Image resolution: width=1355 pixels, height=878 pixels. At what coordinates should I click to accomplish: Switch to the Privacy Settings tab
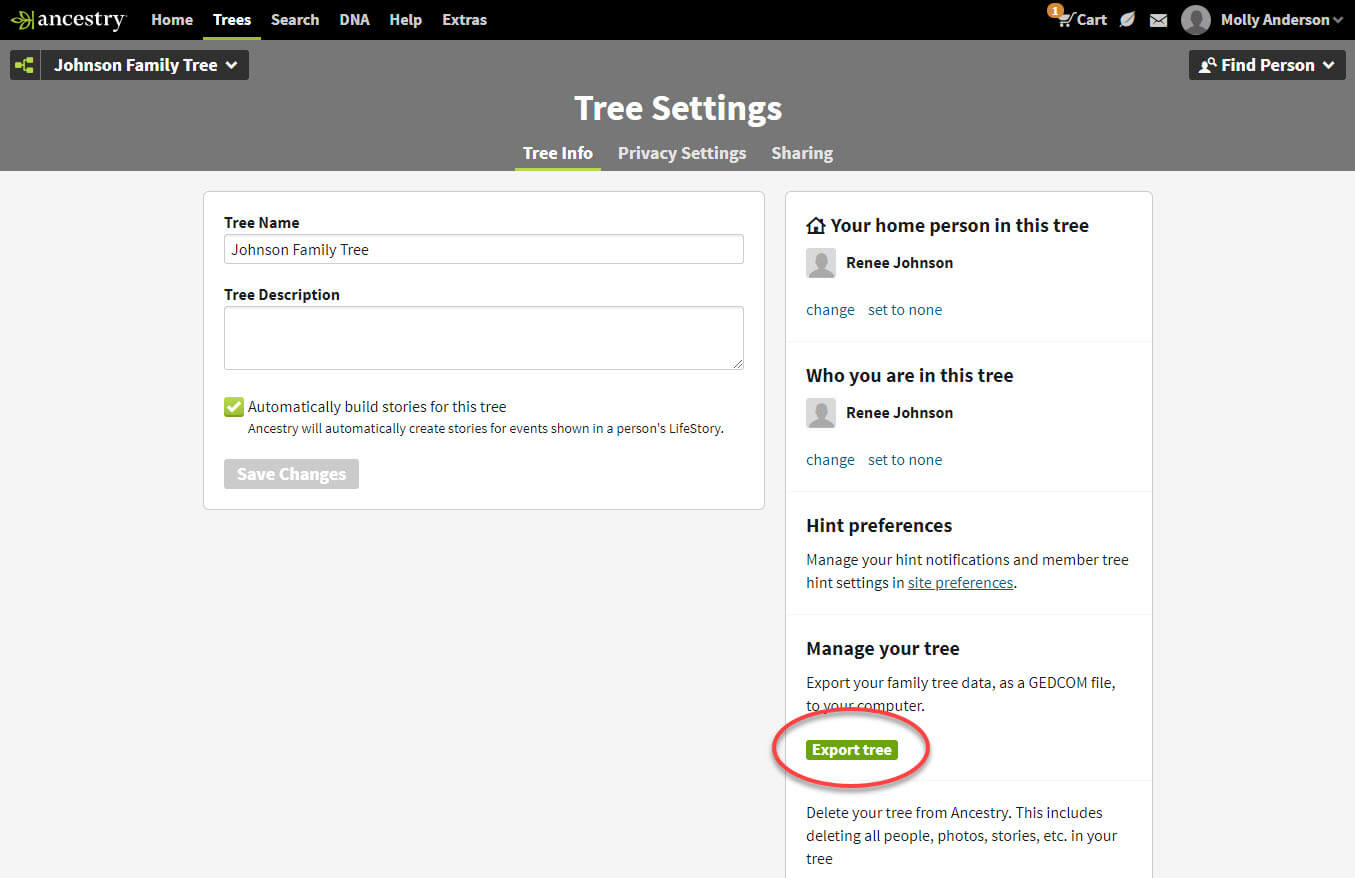tap(682, 153)
